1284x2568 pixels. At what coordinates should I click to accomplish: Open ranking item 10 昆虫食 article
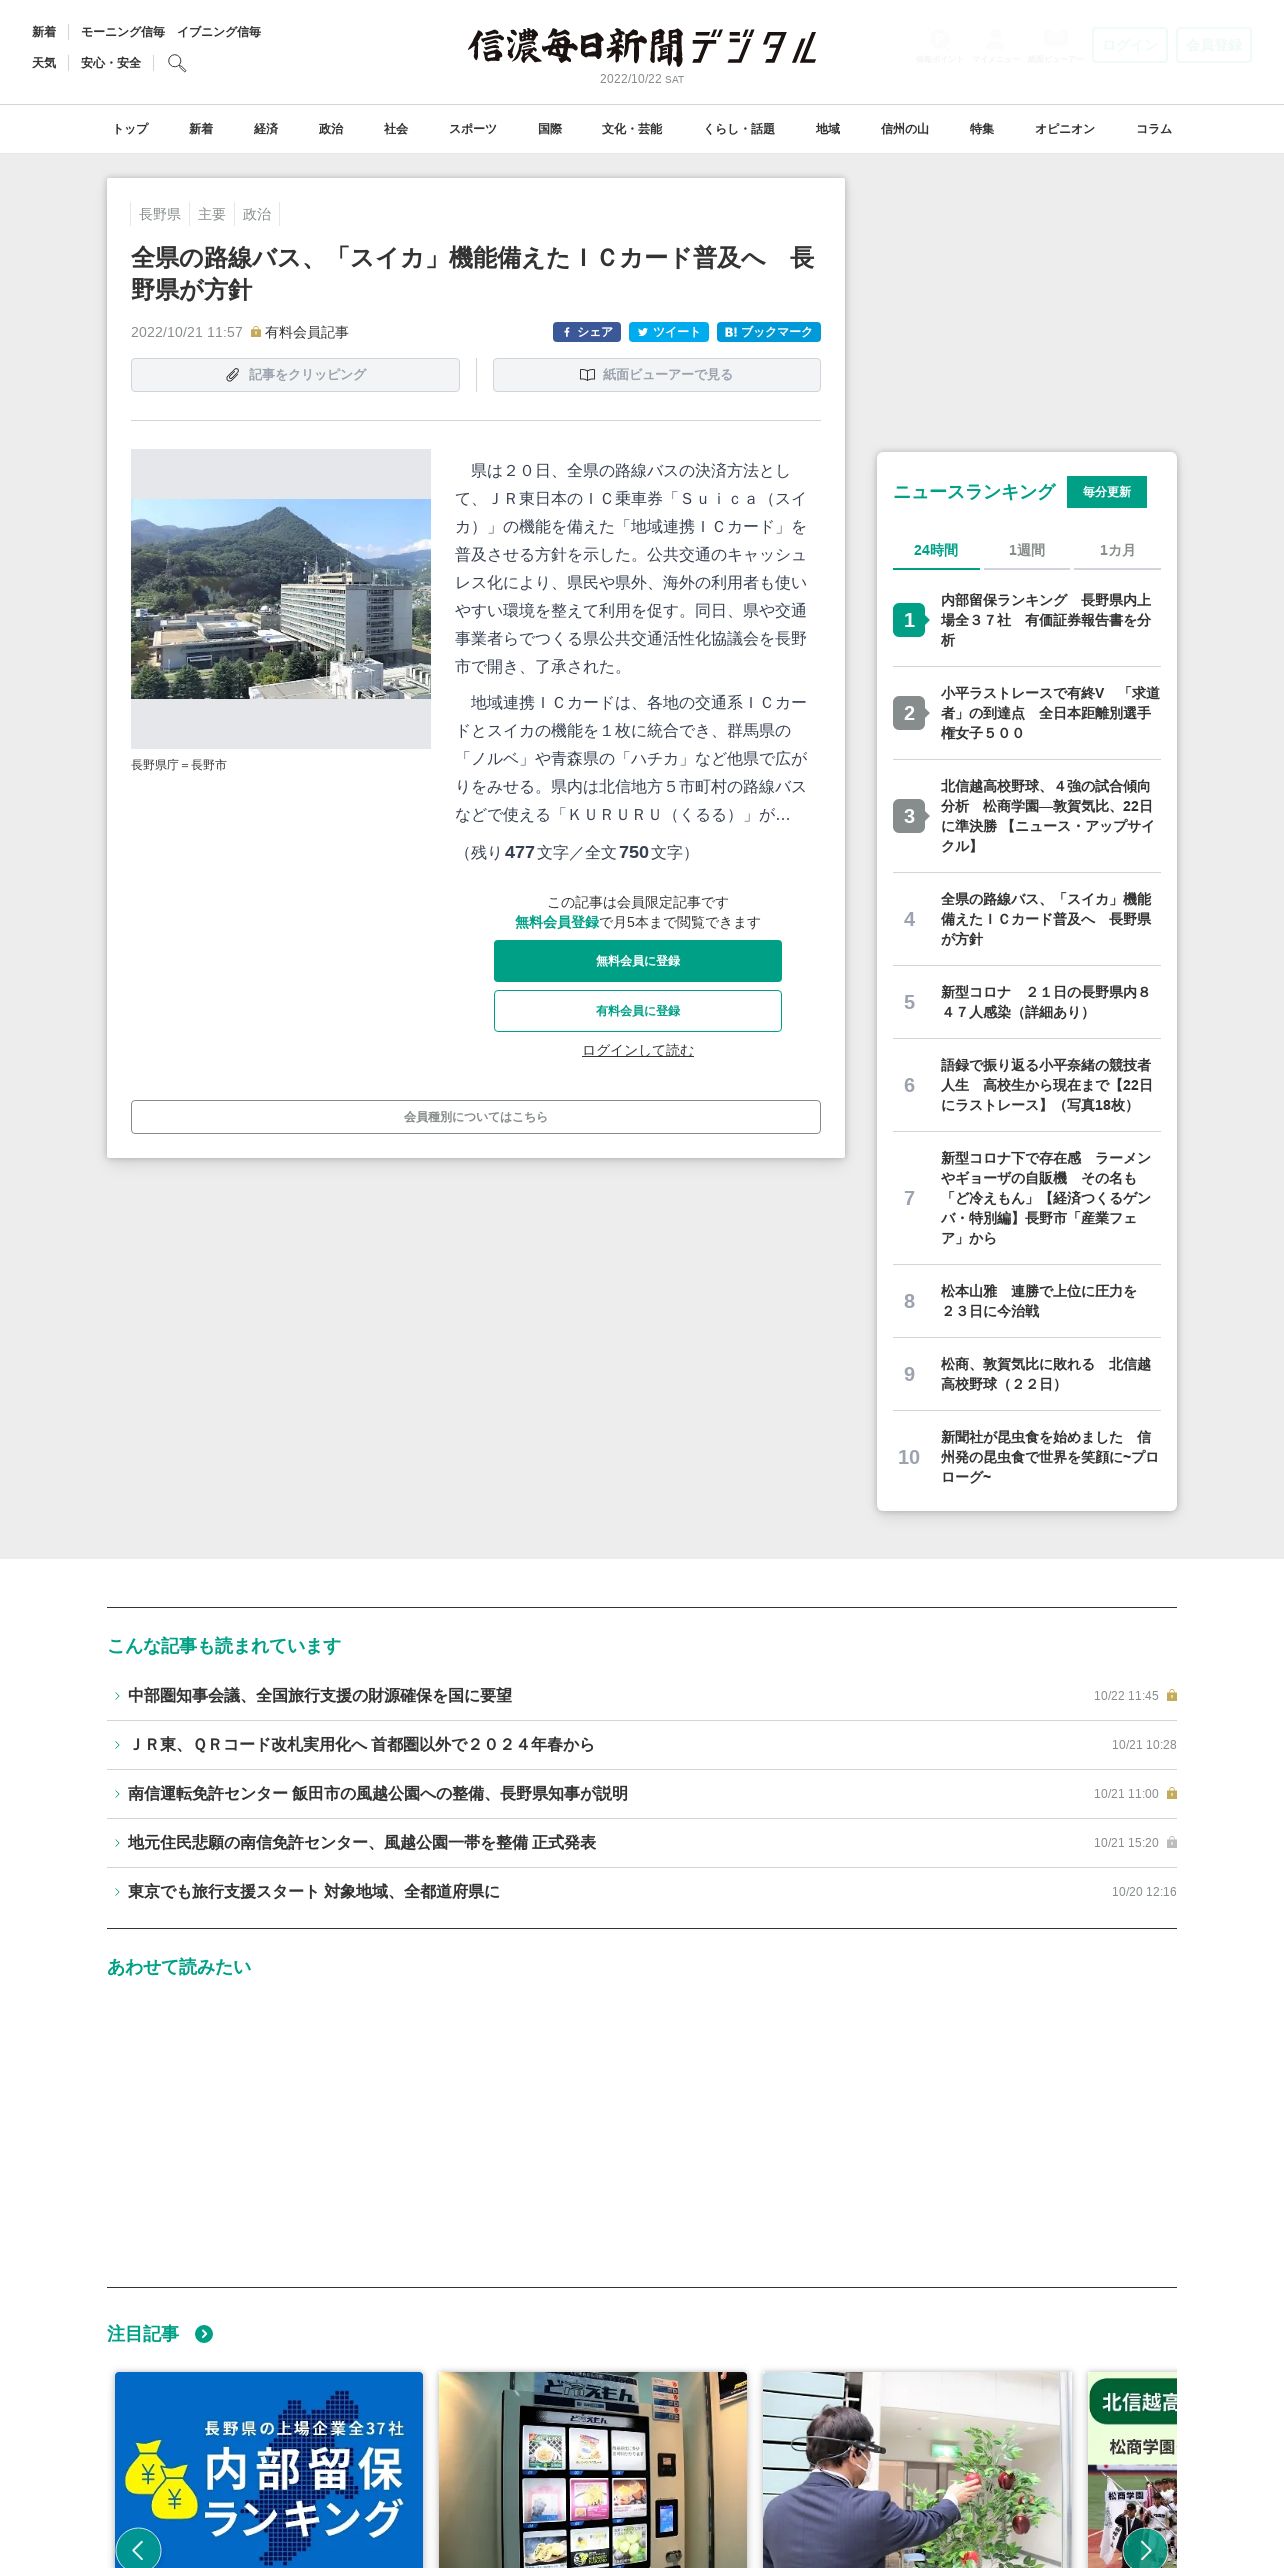[x=1050, y=1457]
